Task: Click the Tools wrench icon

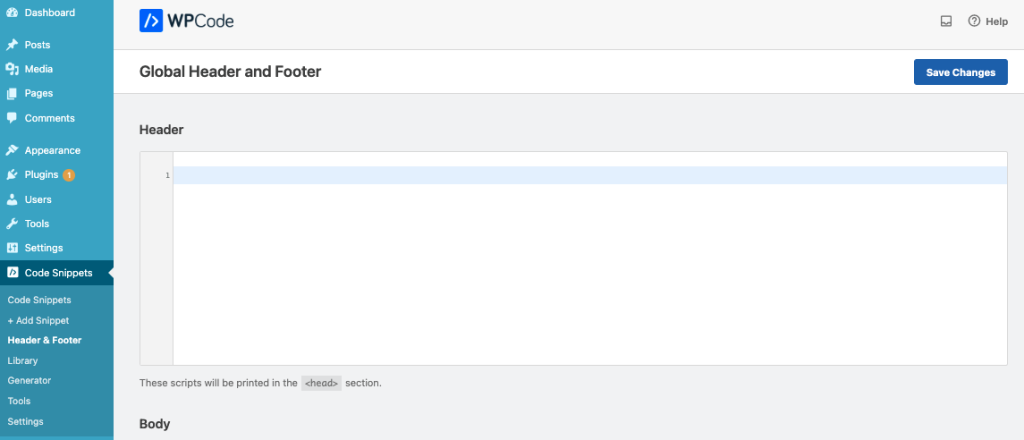Action: (x=12, y=224)
